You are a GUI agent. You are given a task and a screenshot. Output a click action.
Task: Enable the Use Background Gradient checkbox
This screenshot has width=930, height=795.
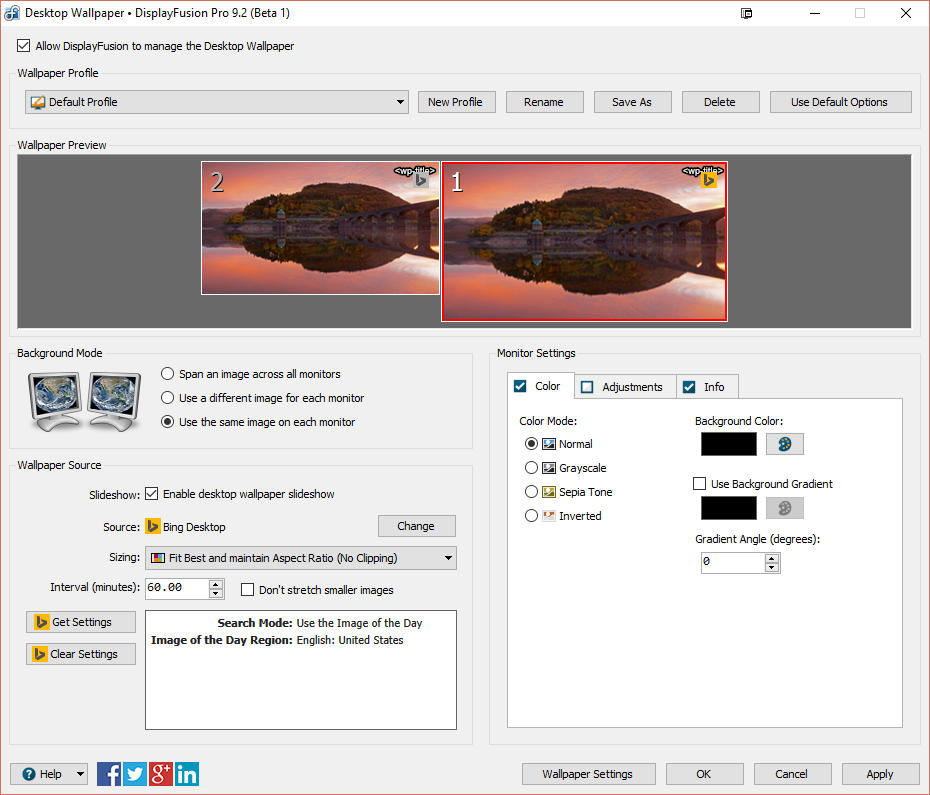point(700,484)
